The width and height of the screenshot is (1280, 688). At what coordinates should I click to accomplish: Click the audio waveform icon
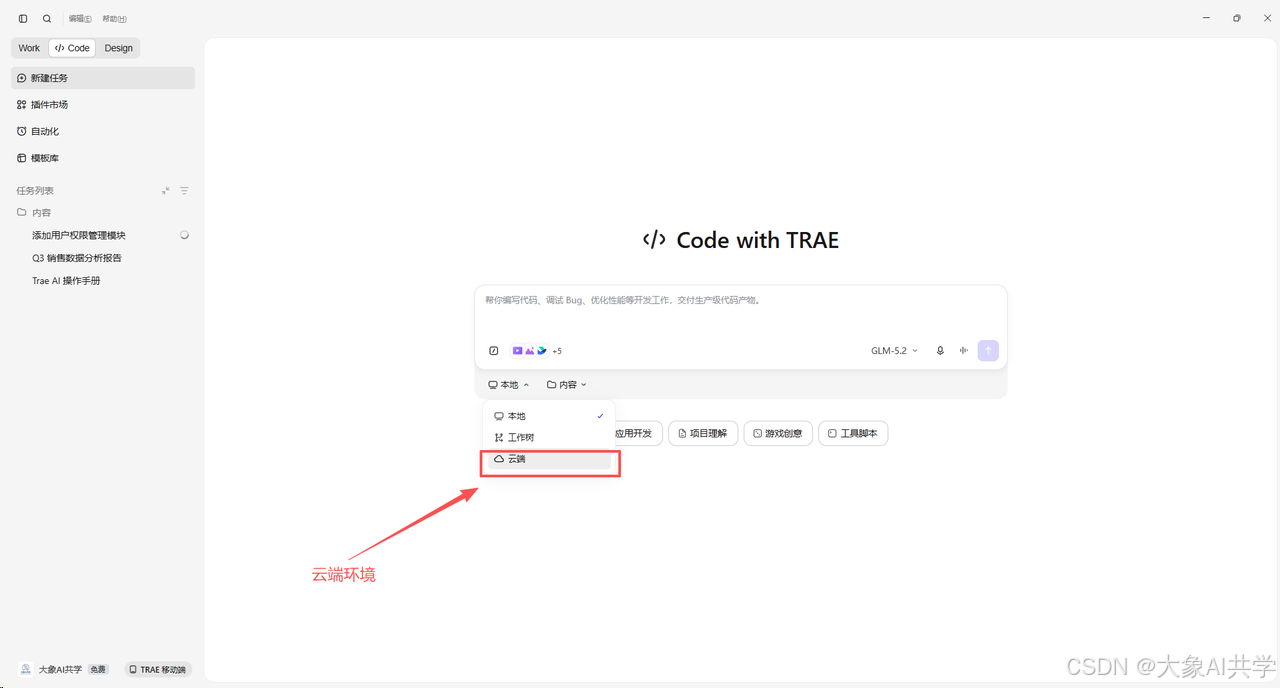[964, 351]
